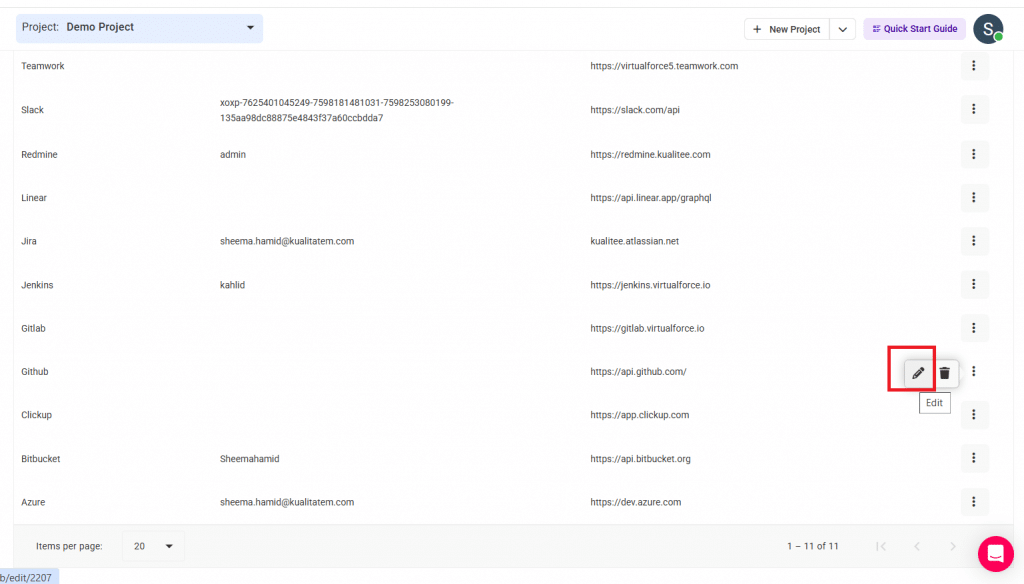Open the user profile avatar menu
The width and height of the screenshot is (1024, 584).
988,29
